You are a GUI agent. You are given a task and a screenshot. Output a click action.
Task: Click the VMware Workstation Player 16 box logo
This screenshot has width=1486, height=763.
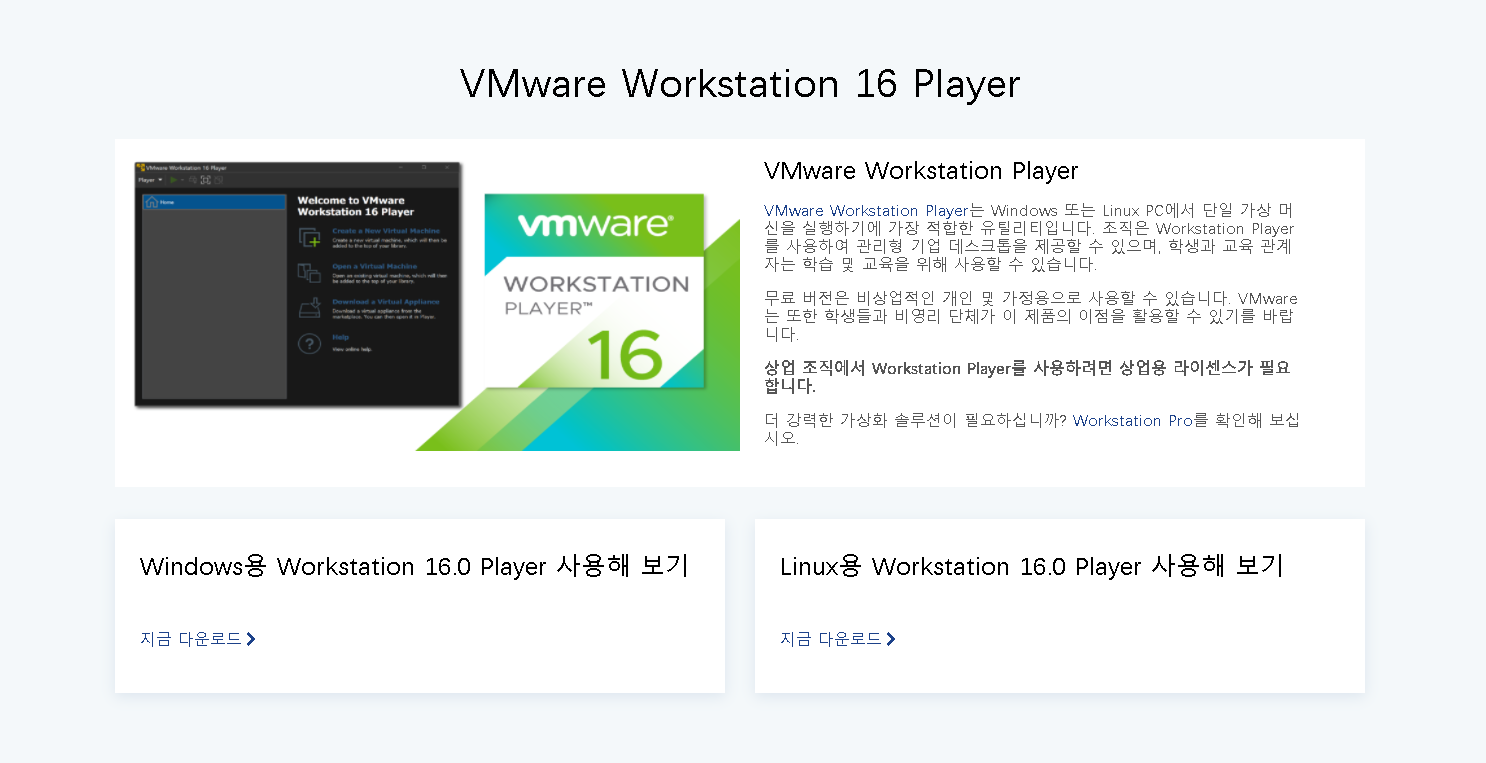pyautogui.click(x=594, y=291)
